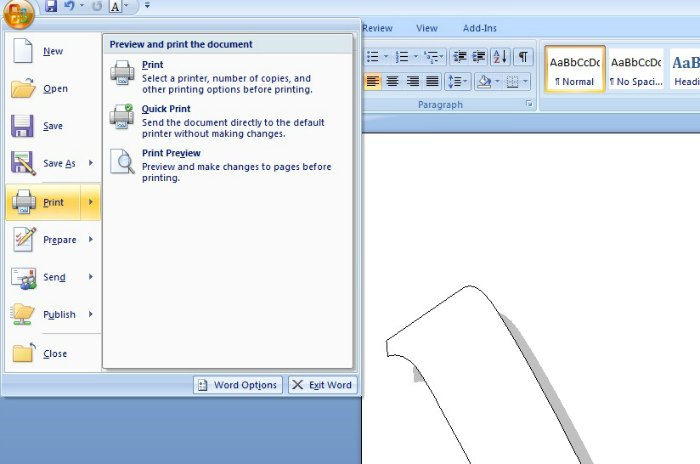The image size is (700, 464).
Task: Open the Paragraph dialog launcher
Action: coord(529,104)
